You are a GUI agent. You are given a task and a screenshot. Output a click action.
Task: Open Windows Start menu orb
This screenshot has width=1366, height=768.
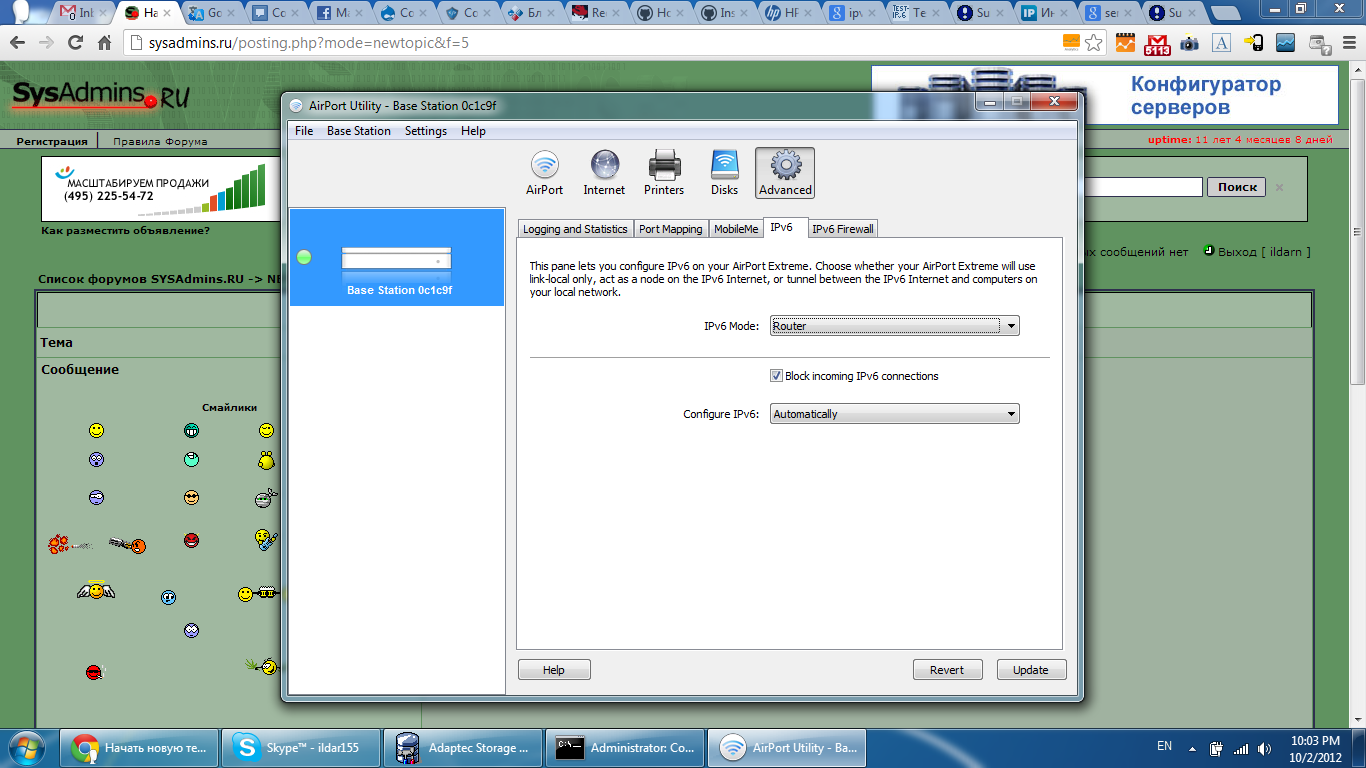(x=27, y=747)
